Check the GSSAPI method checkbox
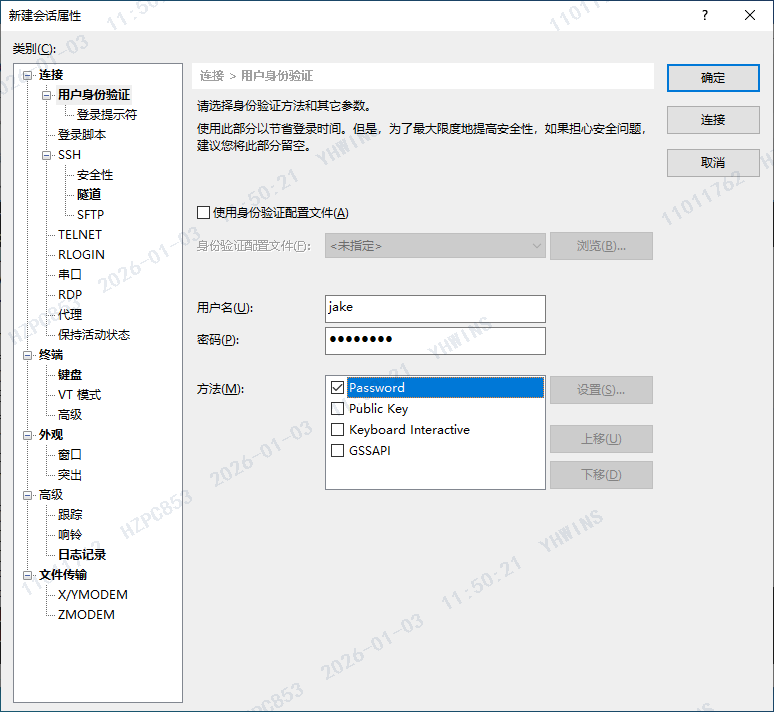 338,450
